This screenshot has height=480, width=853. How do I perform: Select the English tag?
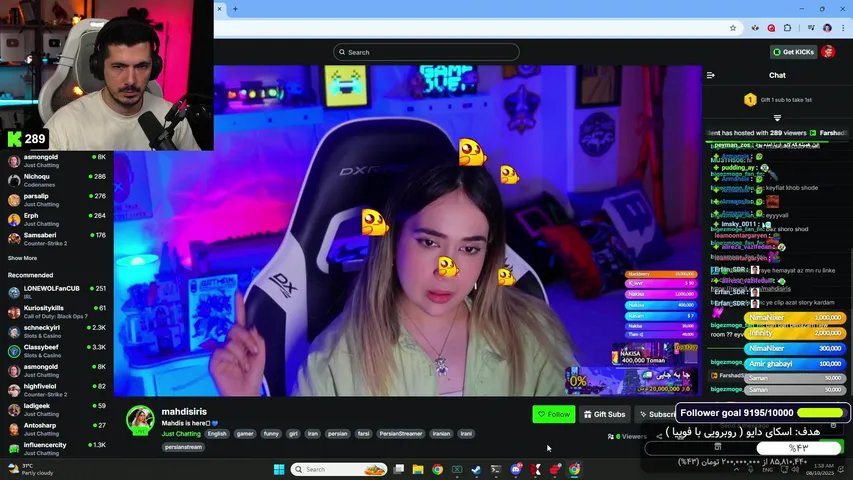[217, 434]
